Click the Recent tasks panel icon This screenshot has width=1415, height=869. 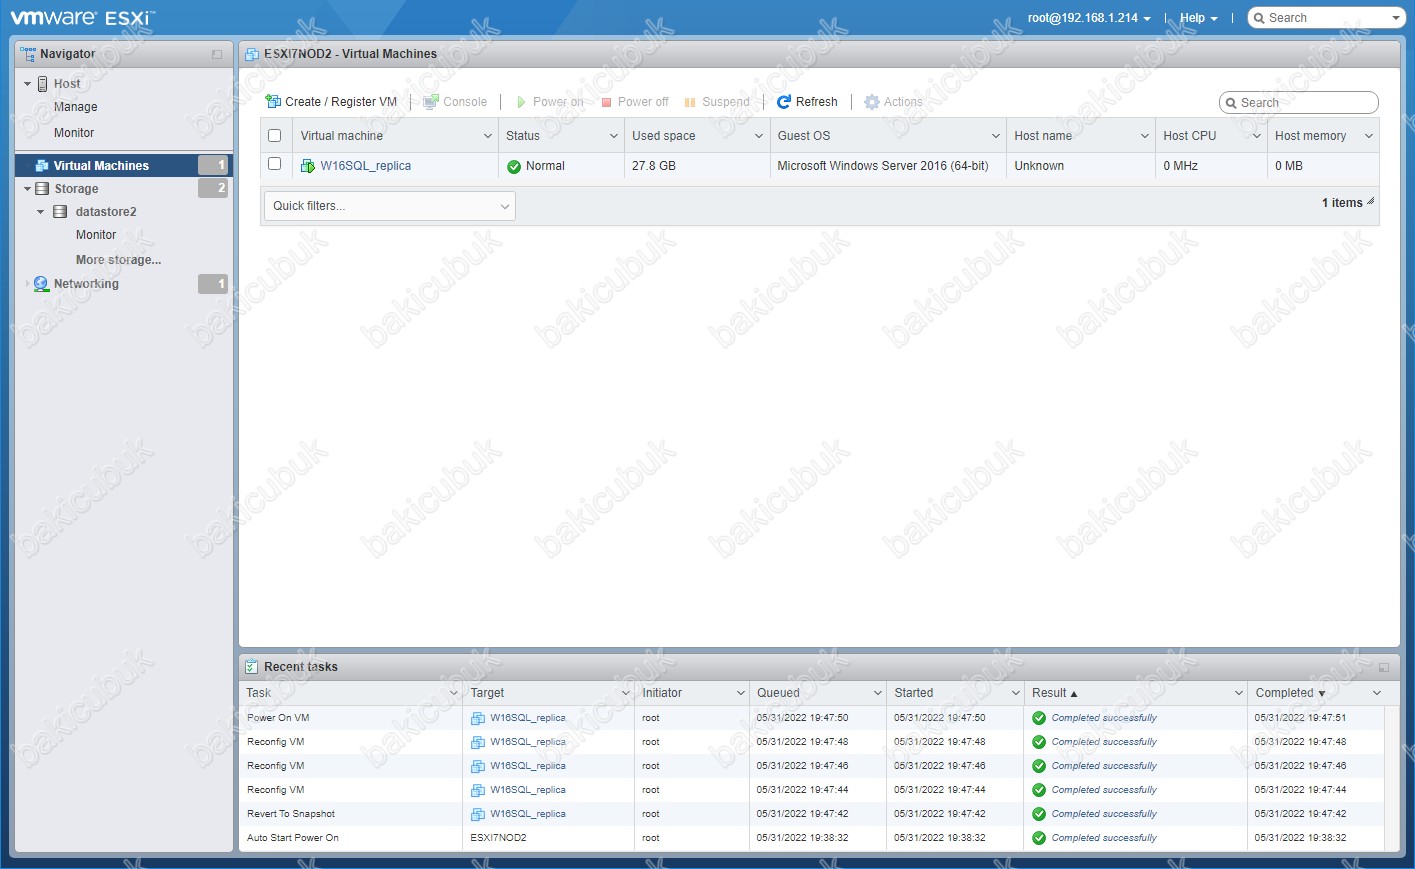(x=251, y=667)
